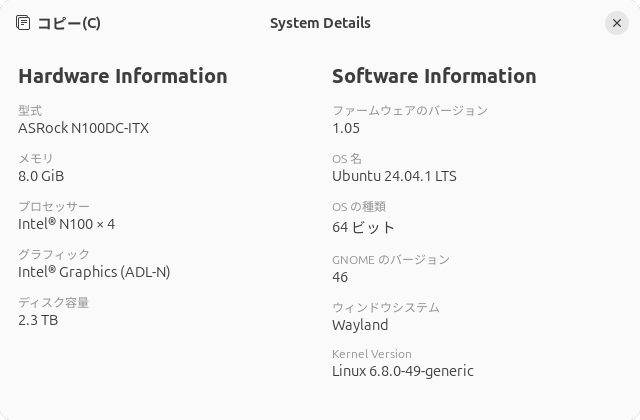Viewport: 640px width, 420px height.
Task: Click the GNOME のバージョン label
Action: click(x=391, y=260)
